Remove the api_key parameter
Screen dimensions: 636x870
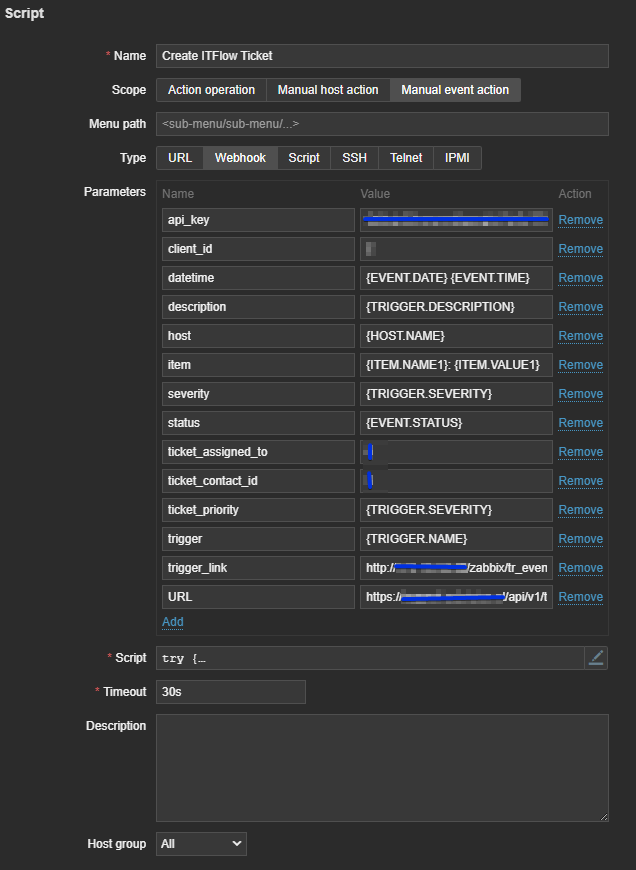tap(581, 220)
